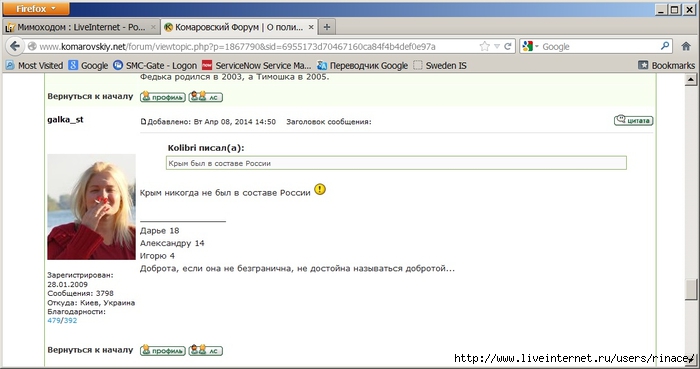
Task: Open the Sweden IS bookmark
Action: (x=440, y=66)
